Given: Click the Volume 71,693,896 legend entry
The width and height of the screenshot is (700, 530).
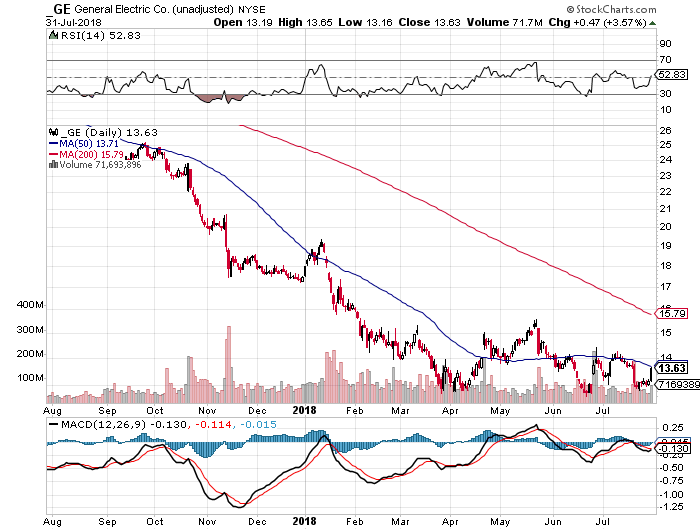Looking at the screenshot, I should pyautogui.click(x=100, y=164).
